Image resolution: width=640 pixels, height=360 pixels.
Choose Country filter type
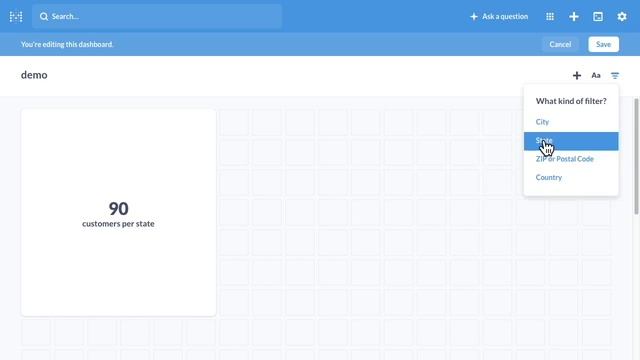[x=571, y=178]
